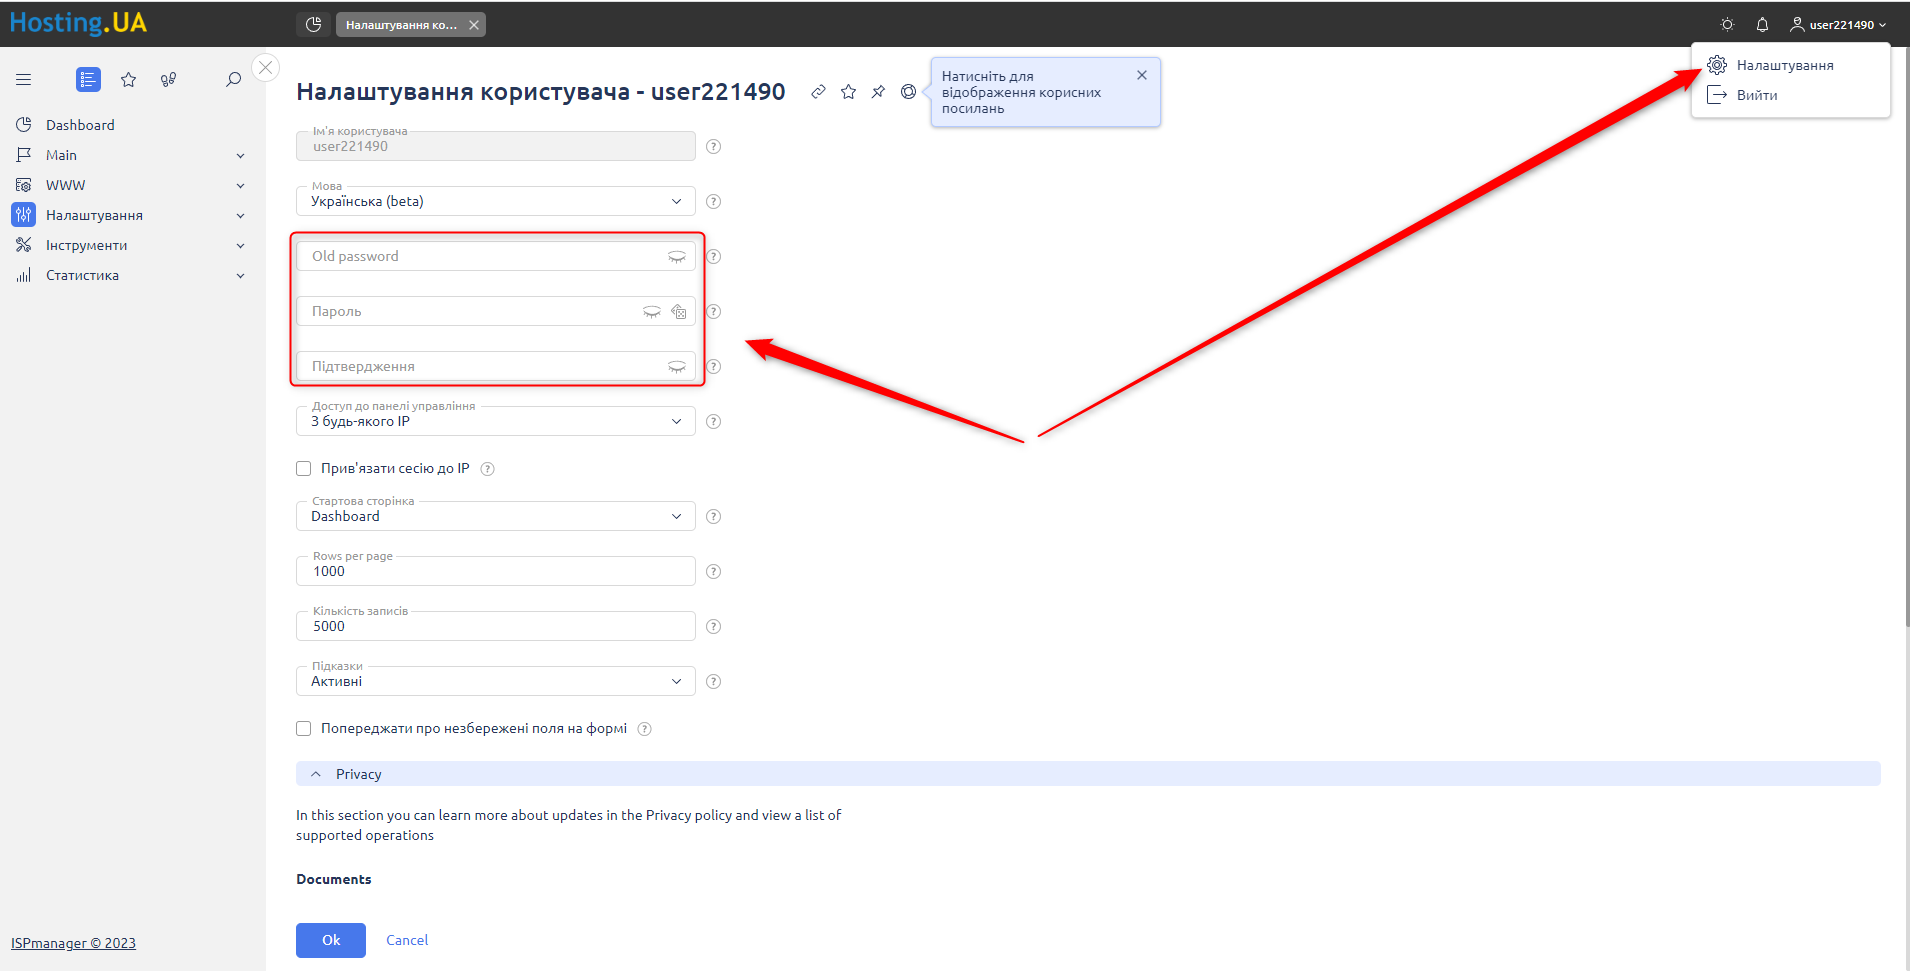Pin the page using the pushpin icon
The height and width of the screenshot is (971, 1910).
[x=878, y=92]
